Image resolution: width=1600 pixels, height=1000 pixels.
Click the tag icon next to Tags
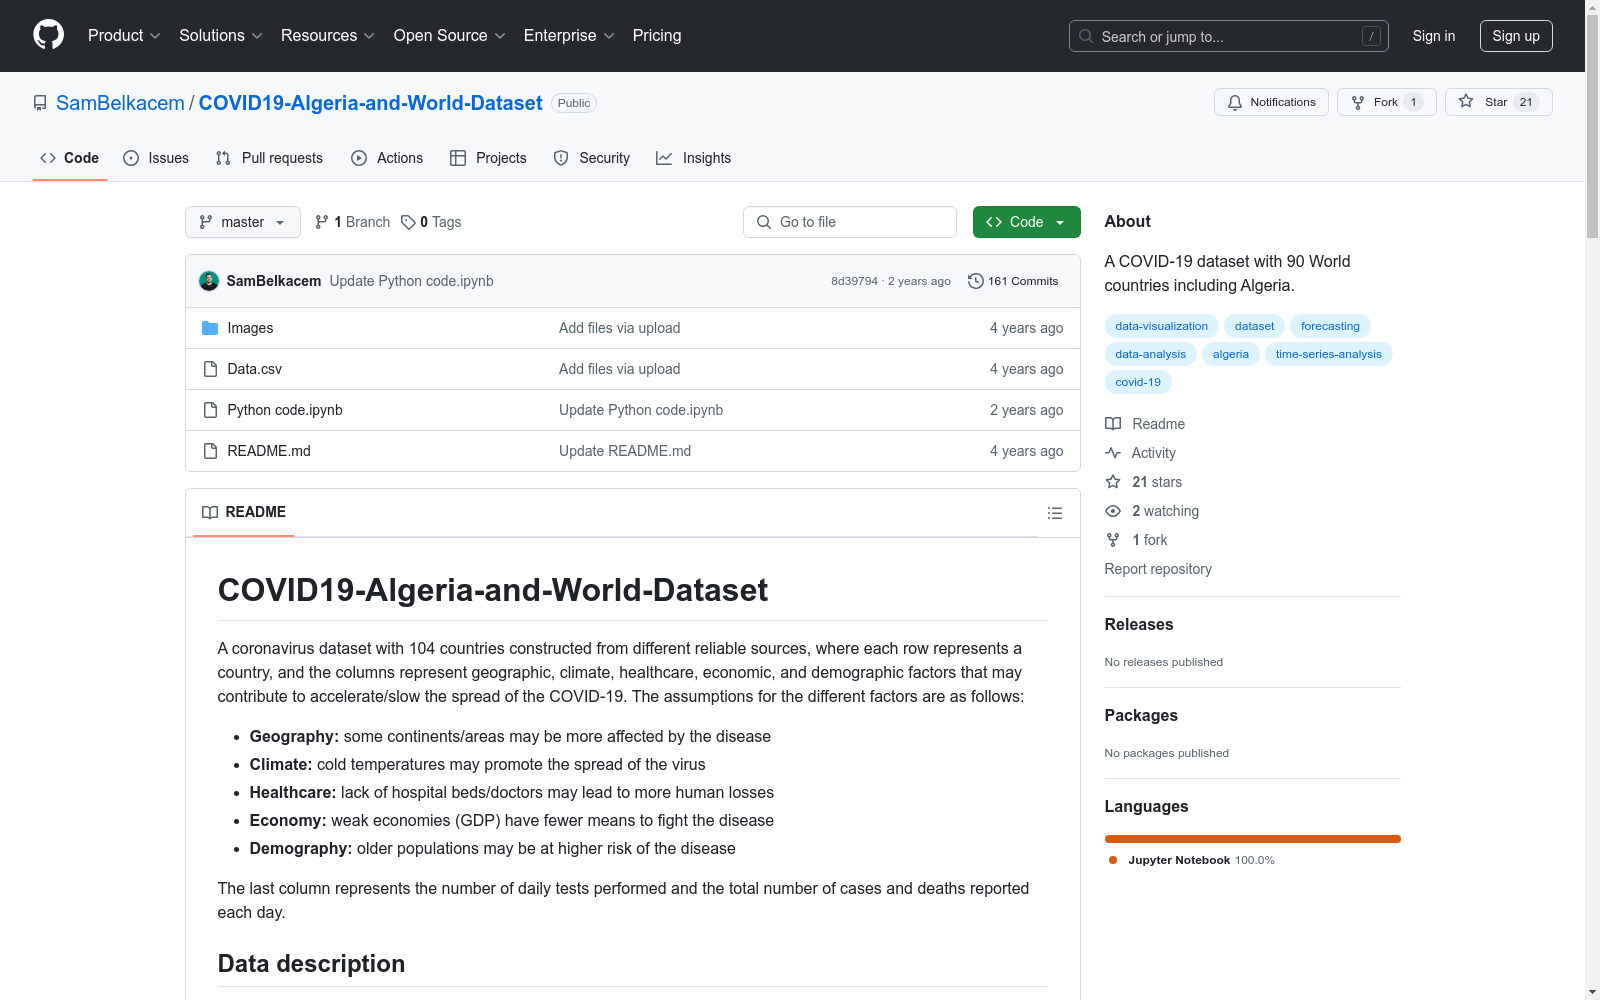click(x=408, y=222)
